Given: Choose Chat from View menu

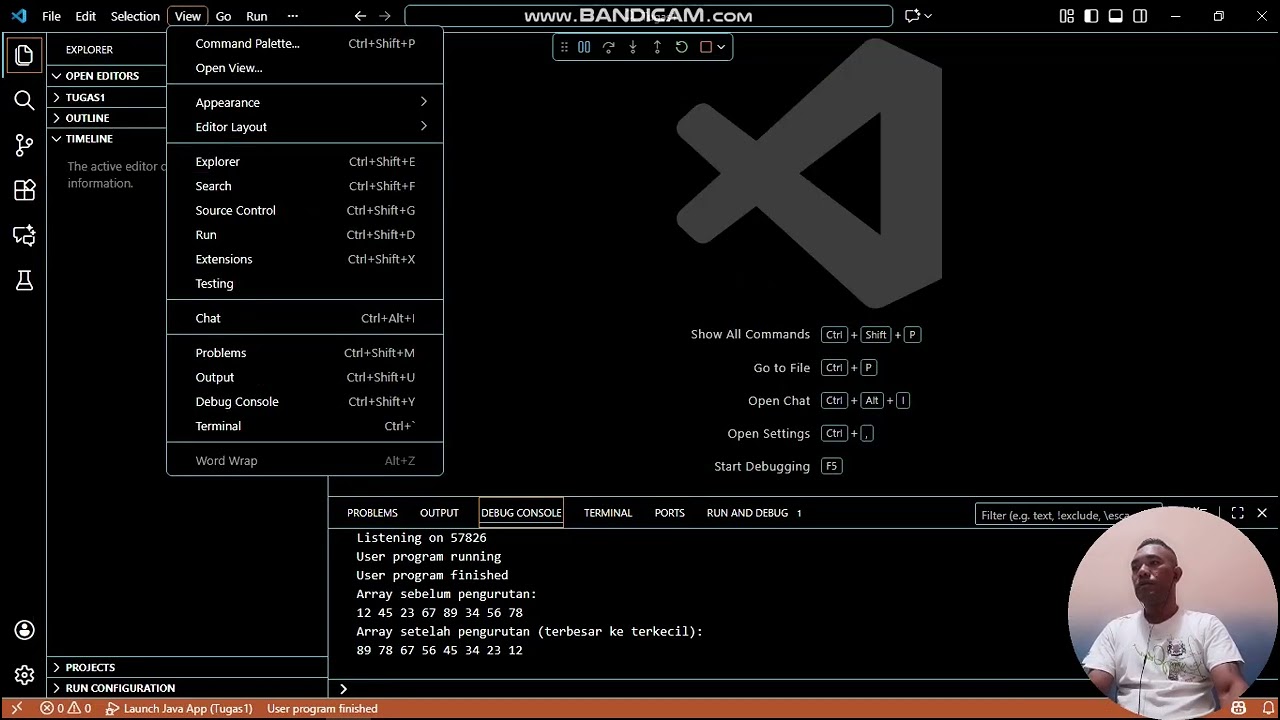Looking at the screenshot, I should pos(305,318).
